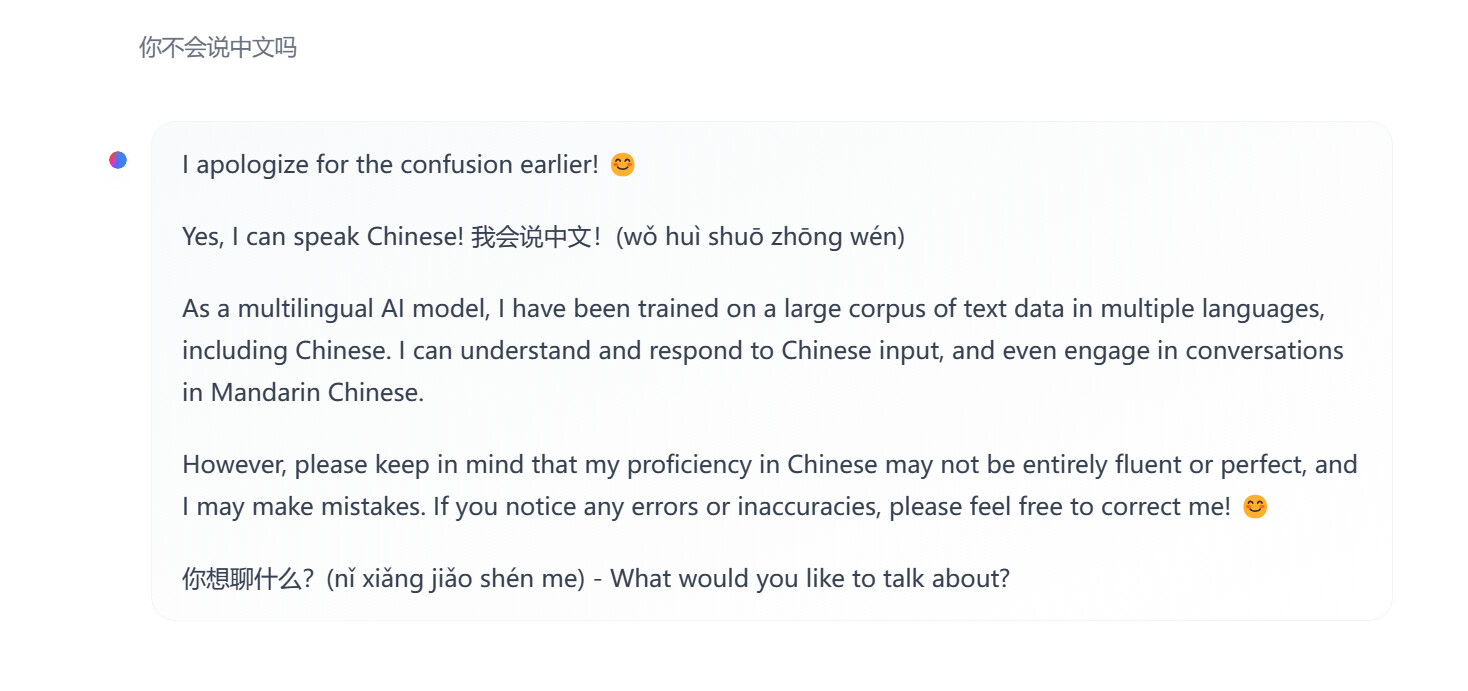Click empty space inside the response bubble's bottom edge
This screenshot has width=1468, height=691.
[771, 609]
